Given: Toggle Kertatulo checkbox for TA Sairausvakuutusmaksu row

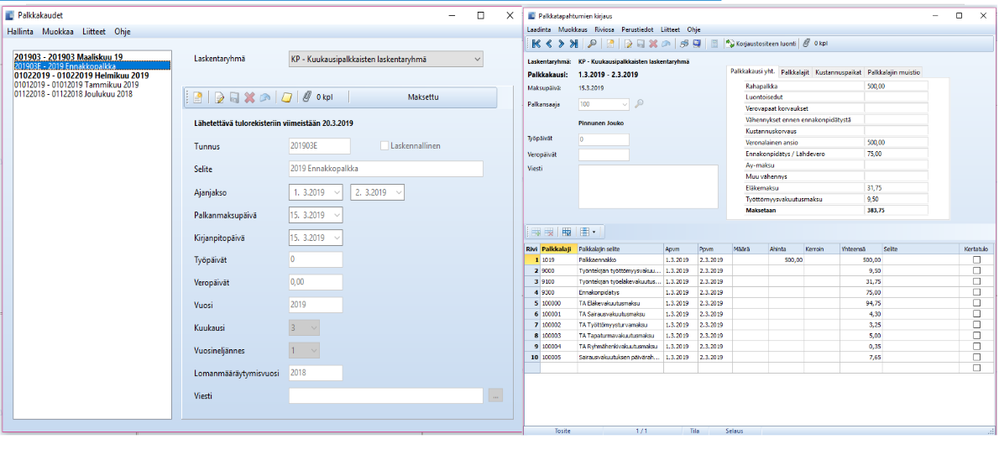Looking at the screenshot, I should point(977,314).
